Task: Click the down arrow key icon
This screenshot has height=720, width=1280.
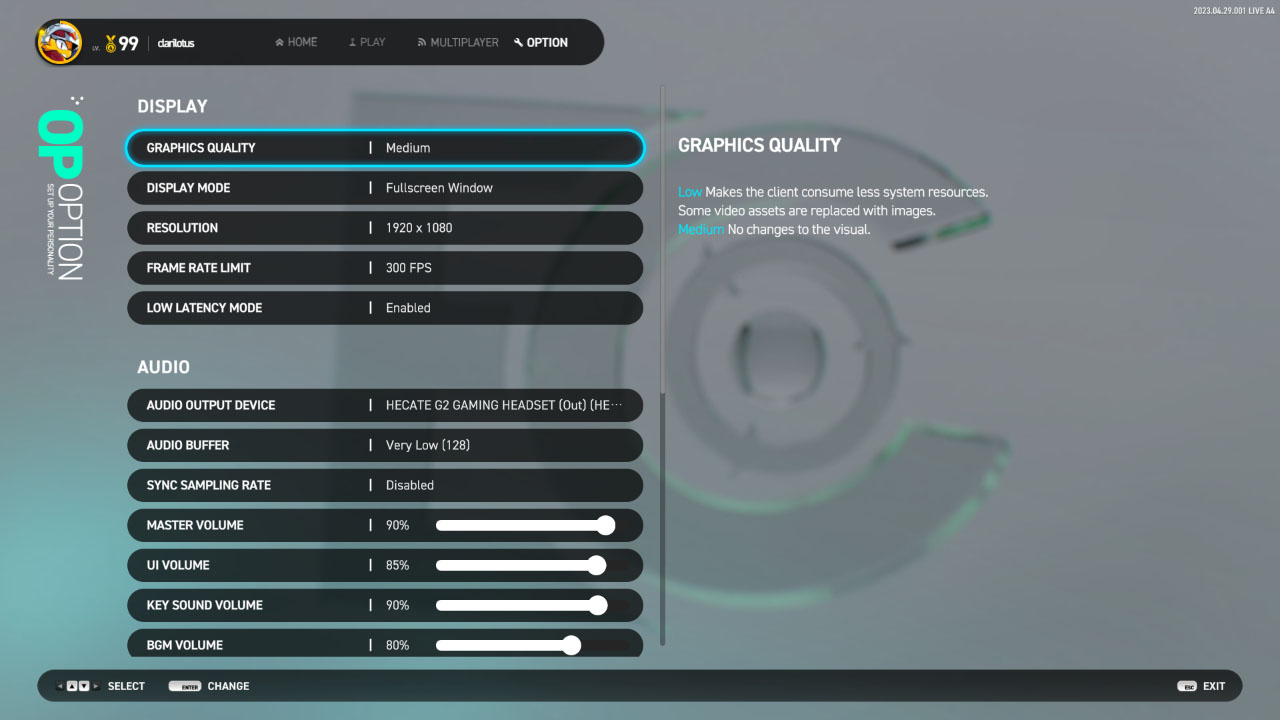Action: click(84, 686)
